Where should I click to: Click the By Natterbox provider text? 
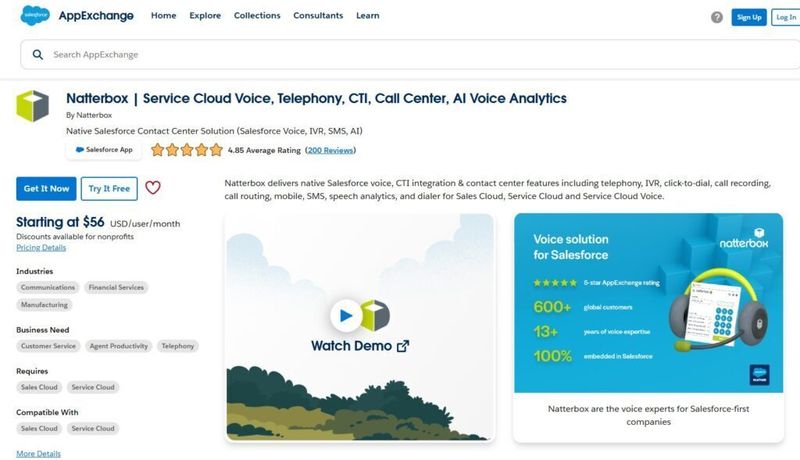89,115
